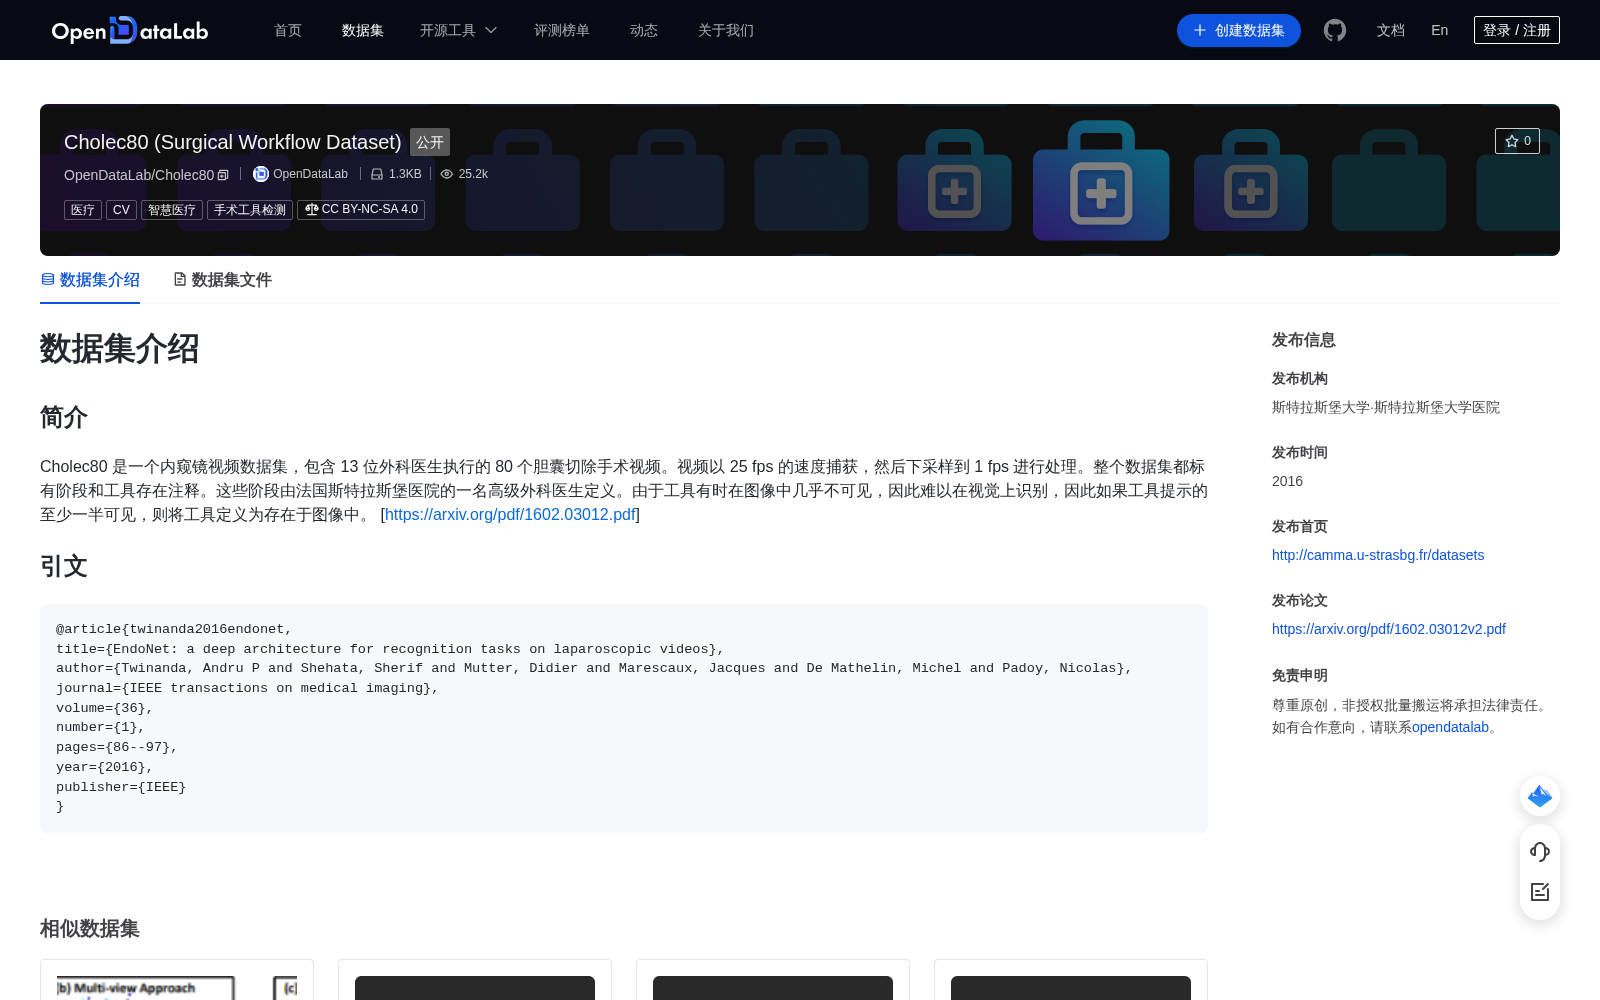Open 数据集 navigation item

[363, 30]
